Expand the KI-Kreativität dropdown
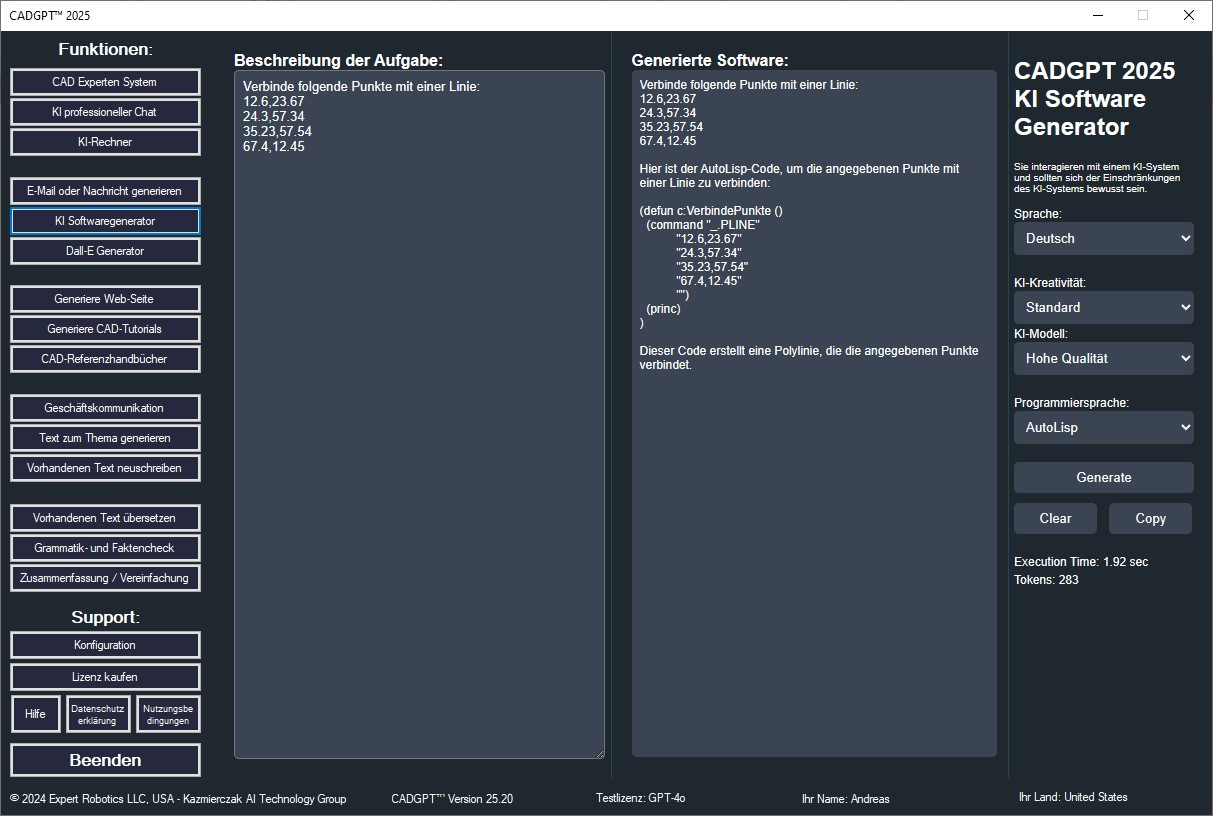This screenshot has height=816, width=1213. 1104,307
